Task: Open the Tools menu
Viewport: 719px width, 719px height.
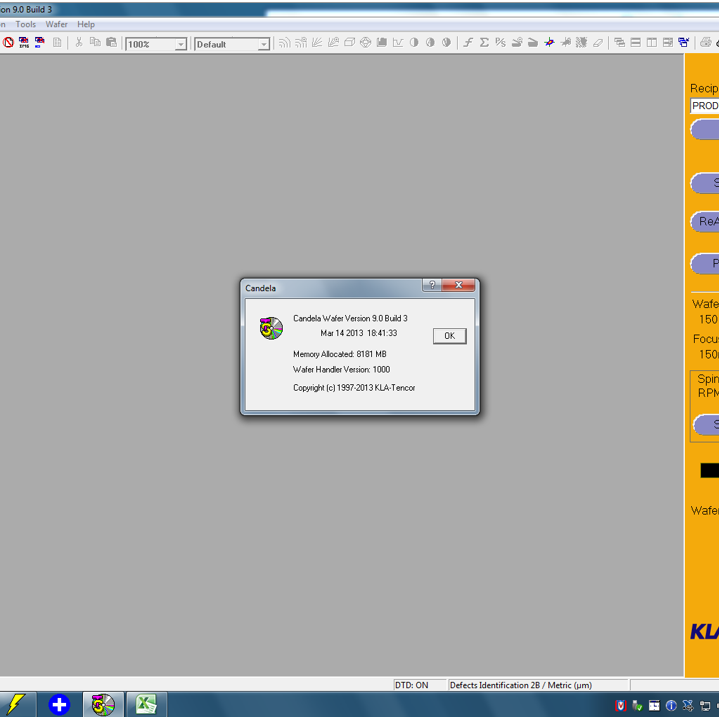Action: (26, 24)
